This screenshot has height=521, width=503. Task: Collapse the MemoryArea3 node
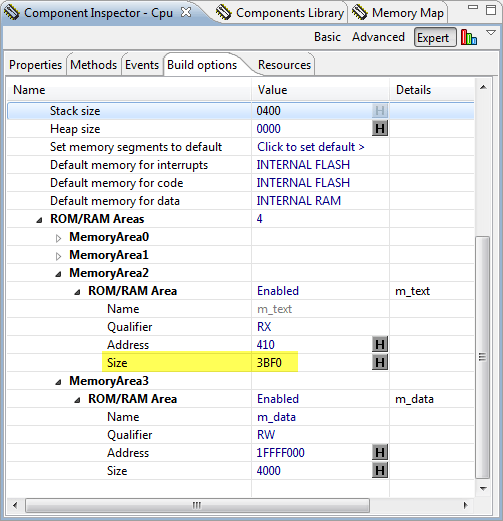tap(58, 382)
